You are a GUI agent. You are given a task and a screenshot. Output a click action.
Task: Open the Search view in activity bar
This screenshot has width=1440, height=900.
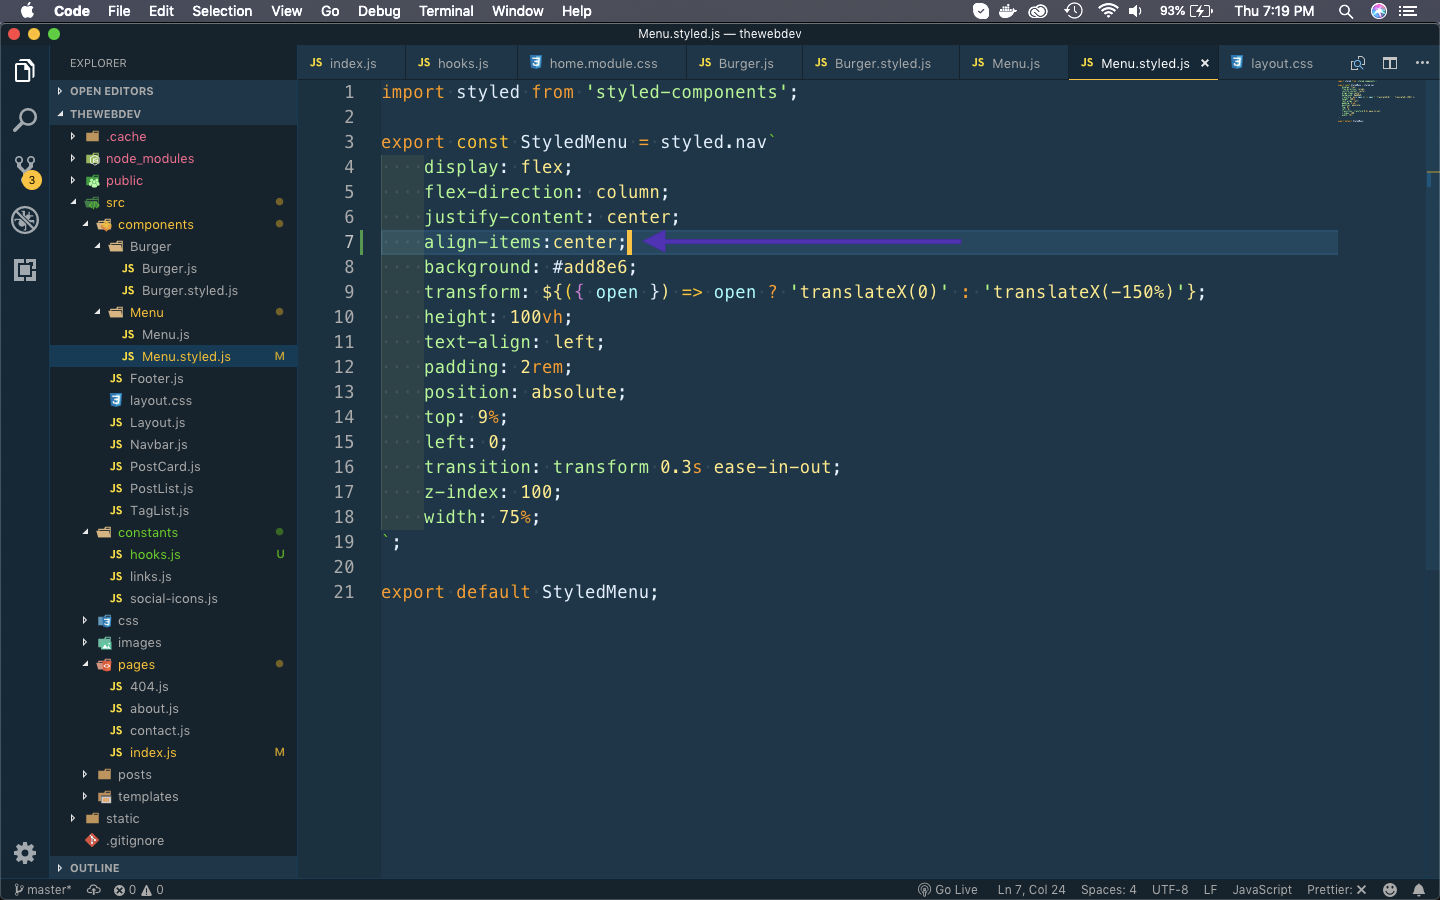[x=25, y=121]
